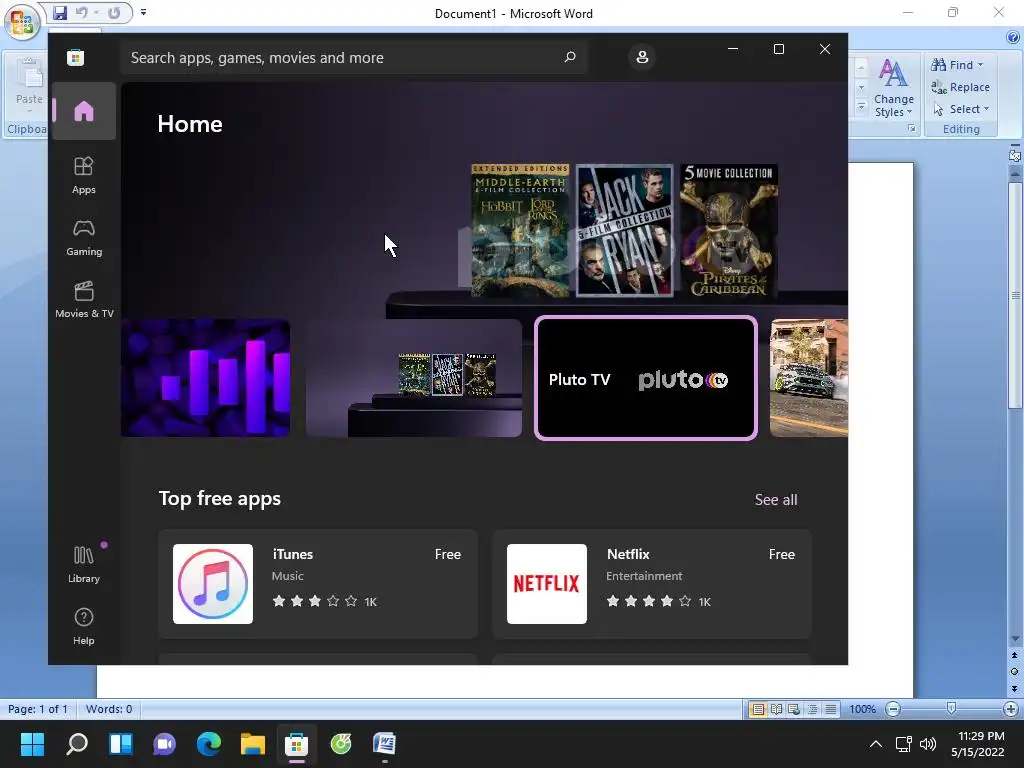Open the Home section in Store sidebar
Viewport: 1024px width, 768px height.
coord(84,111)
